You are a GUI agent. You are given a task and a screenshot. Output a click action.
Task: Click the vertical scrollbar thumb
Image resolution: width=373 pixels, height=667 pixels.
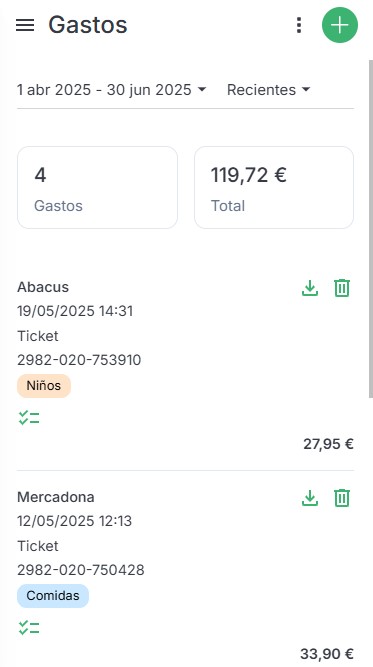(x=370, y=229)
